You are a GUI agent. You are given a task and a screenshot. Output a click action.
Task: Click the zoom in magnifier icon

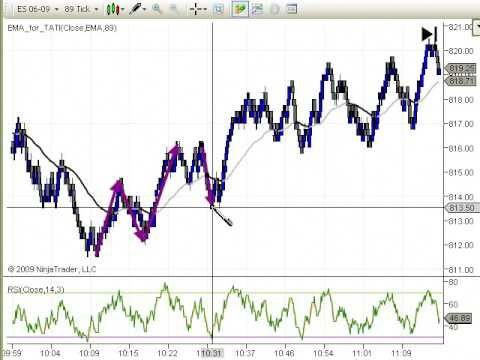click(156, 9)
